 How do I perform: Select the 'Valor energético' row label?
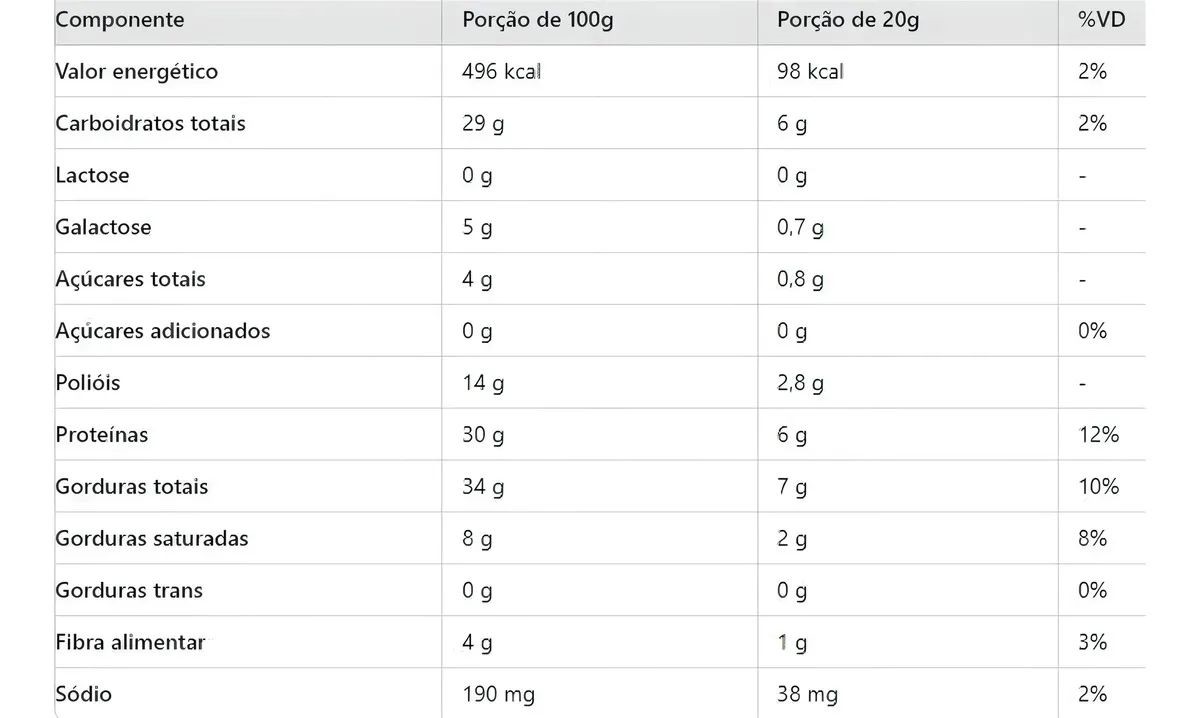137,72
